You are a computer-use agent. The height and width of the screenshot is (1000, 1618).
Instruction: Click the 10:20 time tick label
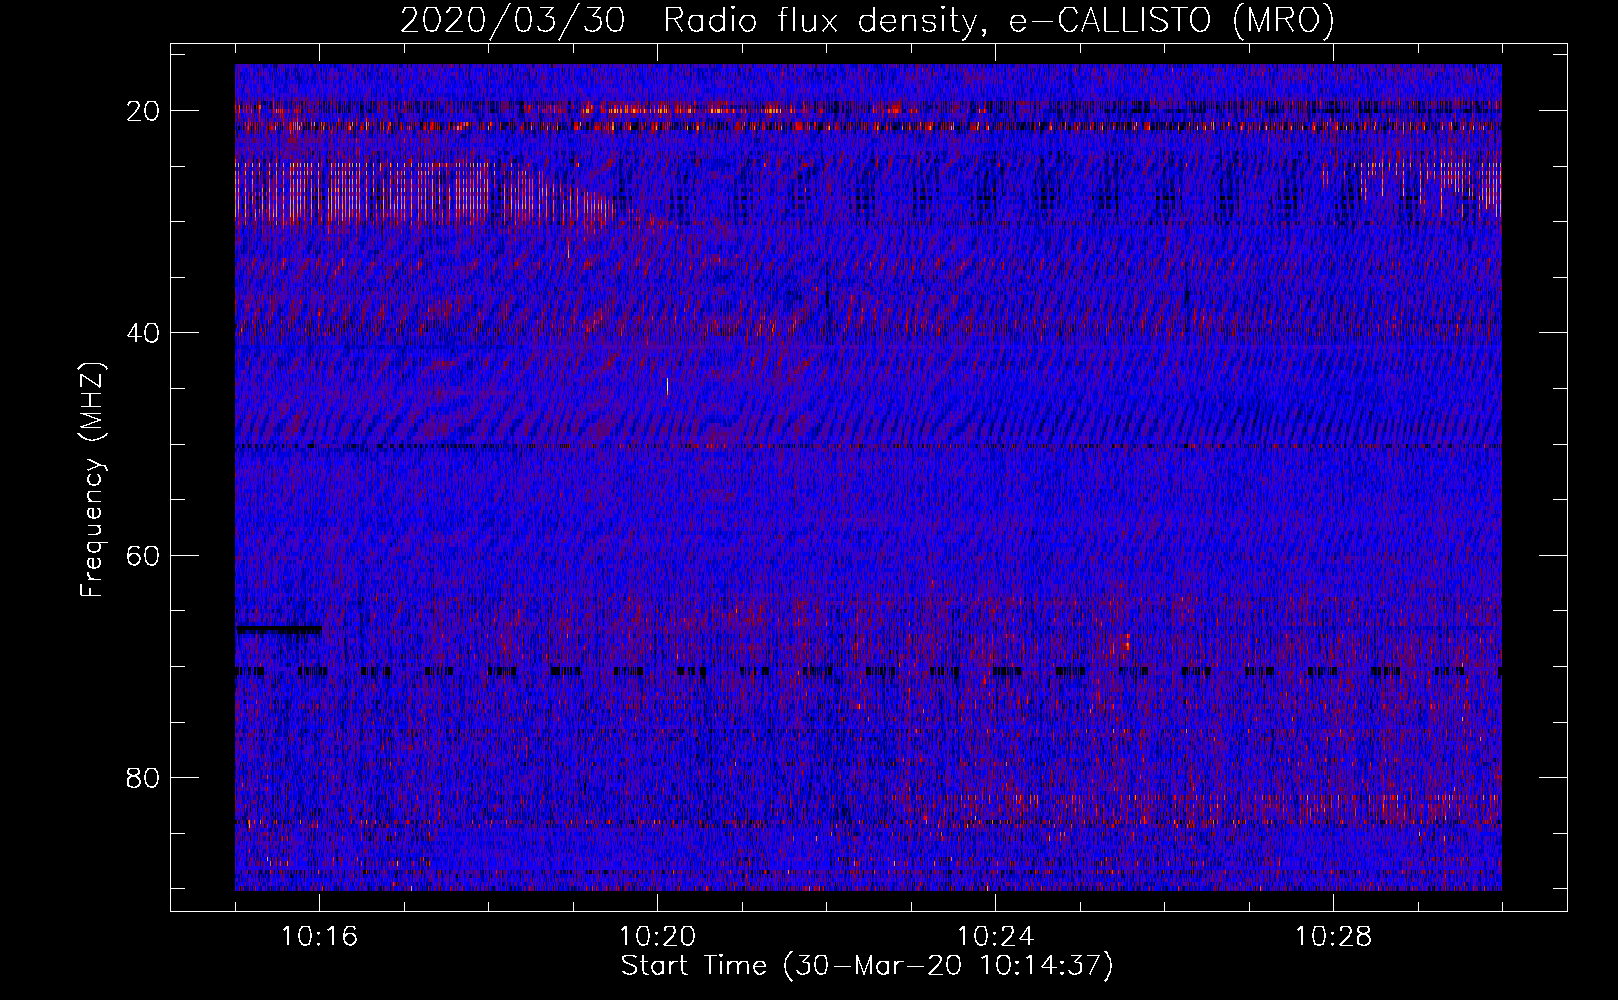658,937
